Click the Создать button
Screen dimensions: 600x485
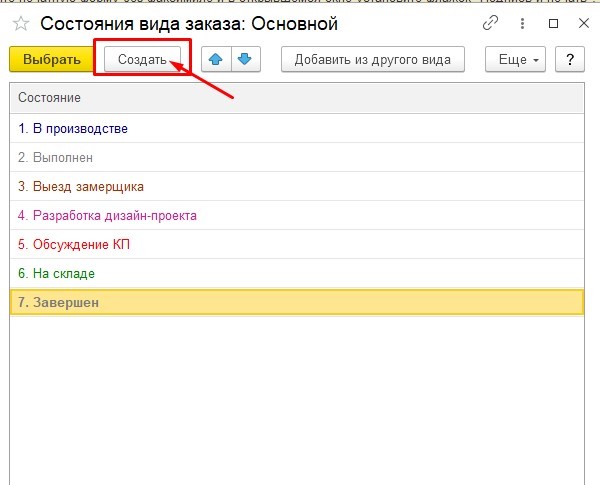(142, 60)
